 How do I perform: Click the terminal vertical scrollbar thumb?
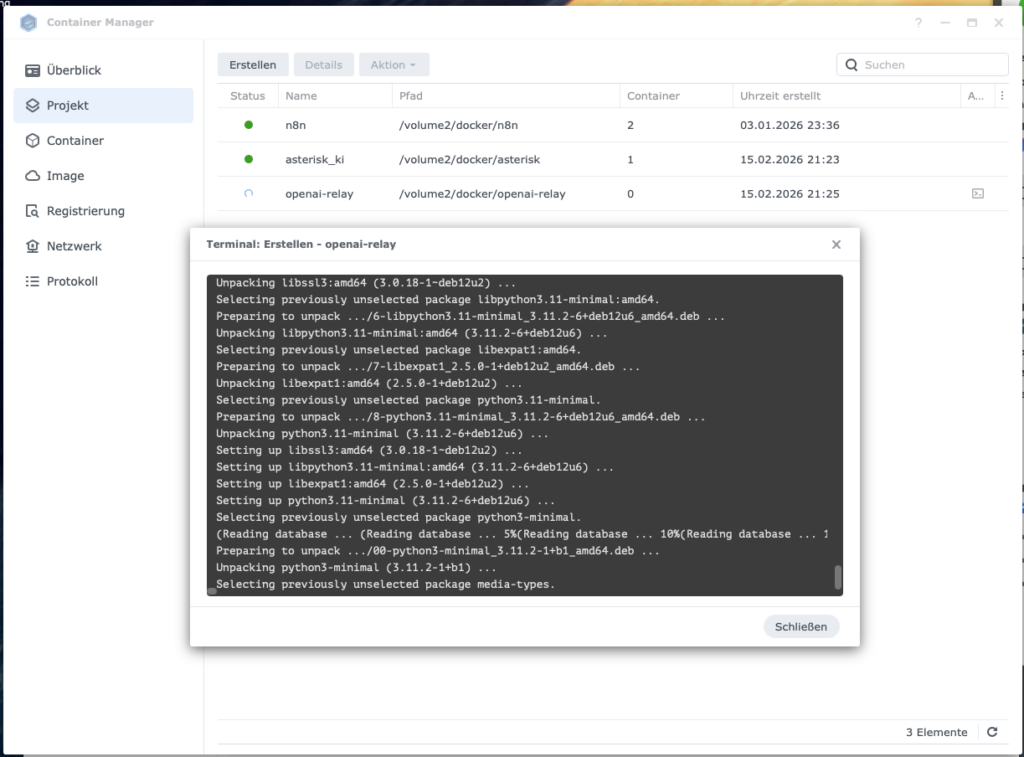click(x=837, y=578)
